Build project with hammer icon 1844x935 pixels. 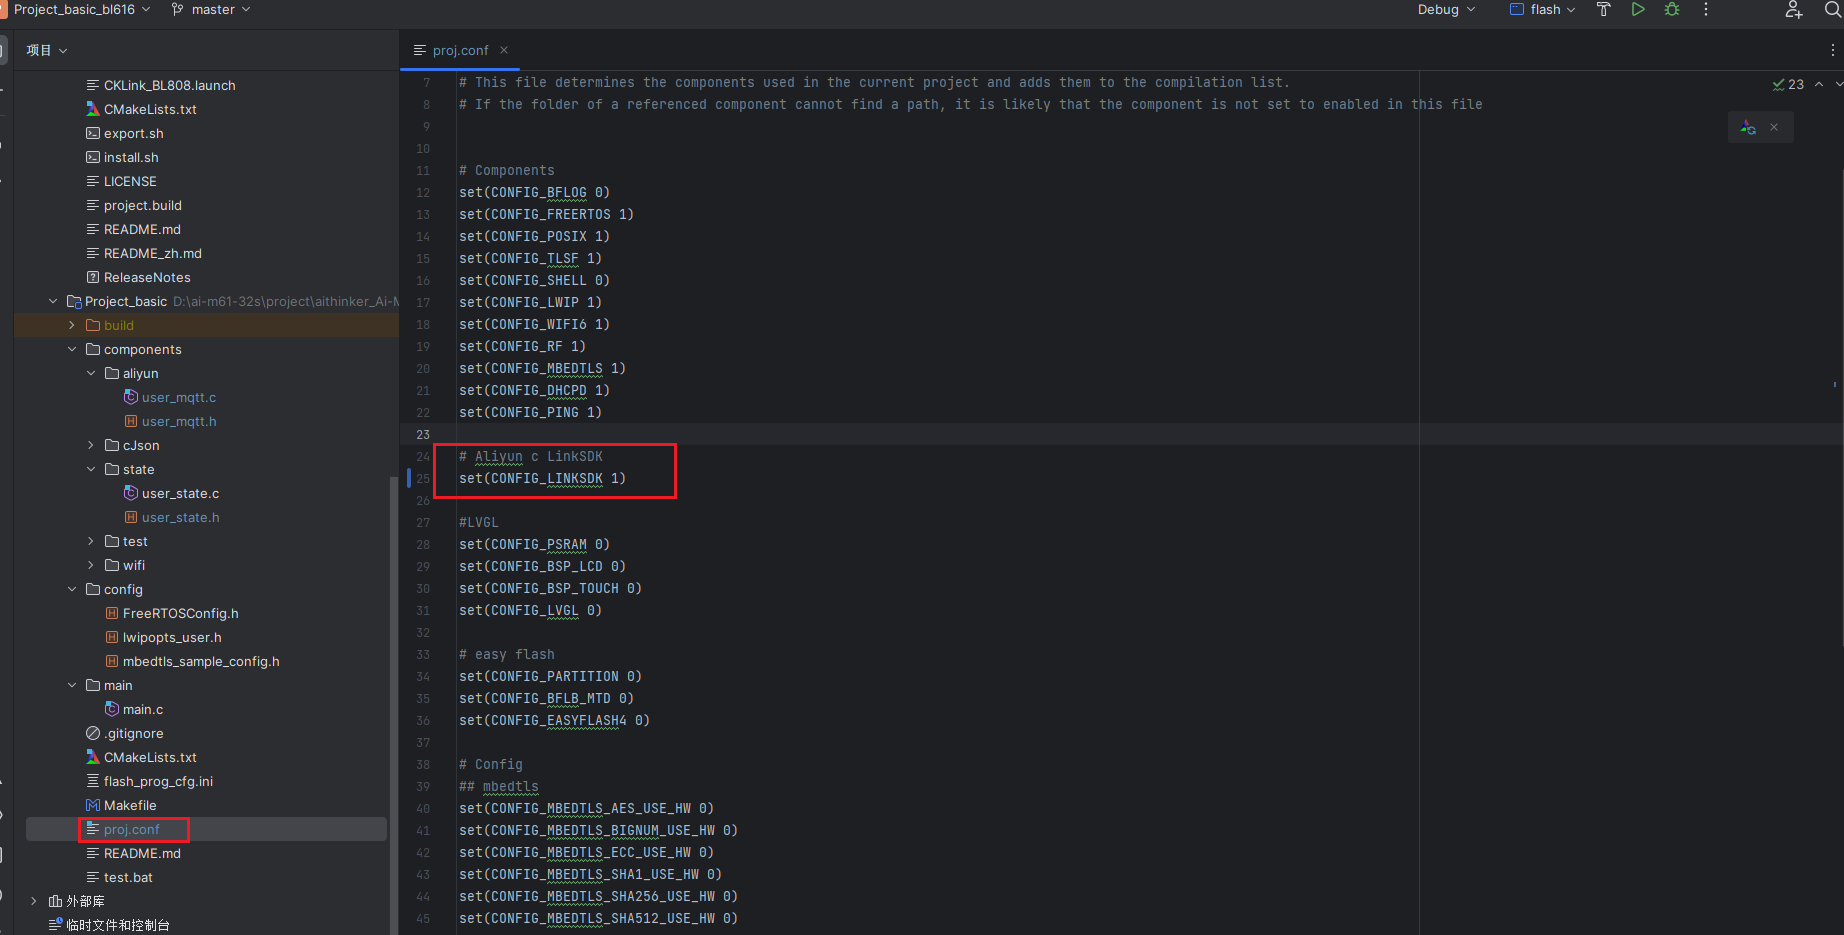click(x=1604, y=10)
